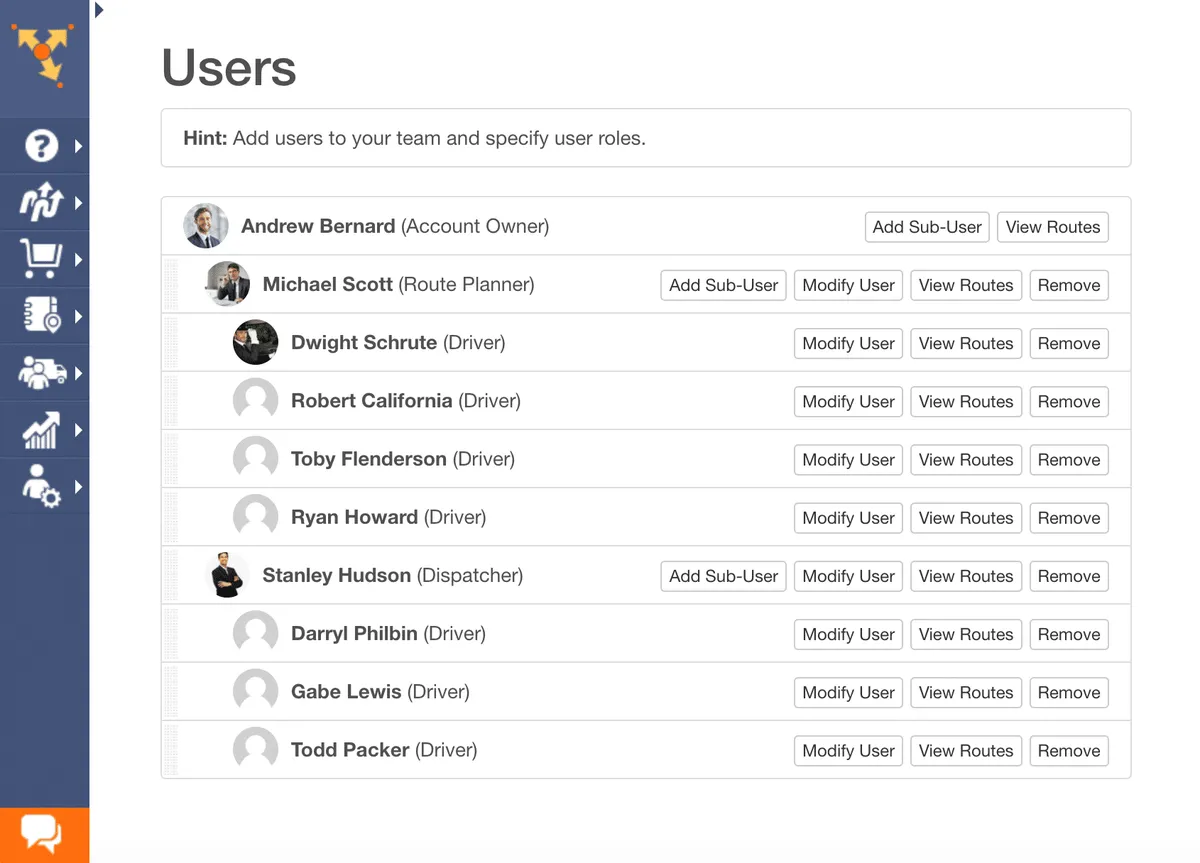Open the address book map pin icon
Screen dimensions: 1200x863
tap(41, 316)
